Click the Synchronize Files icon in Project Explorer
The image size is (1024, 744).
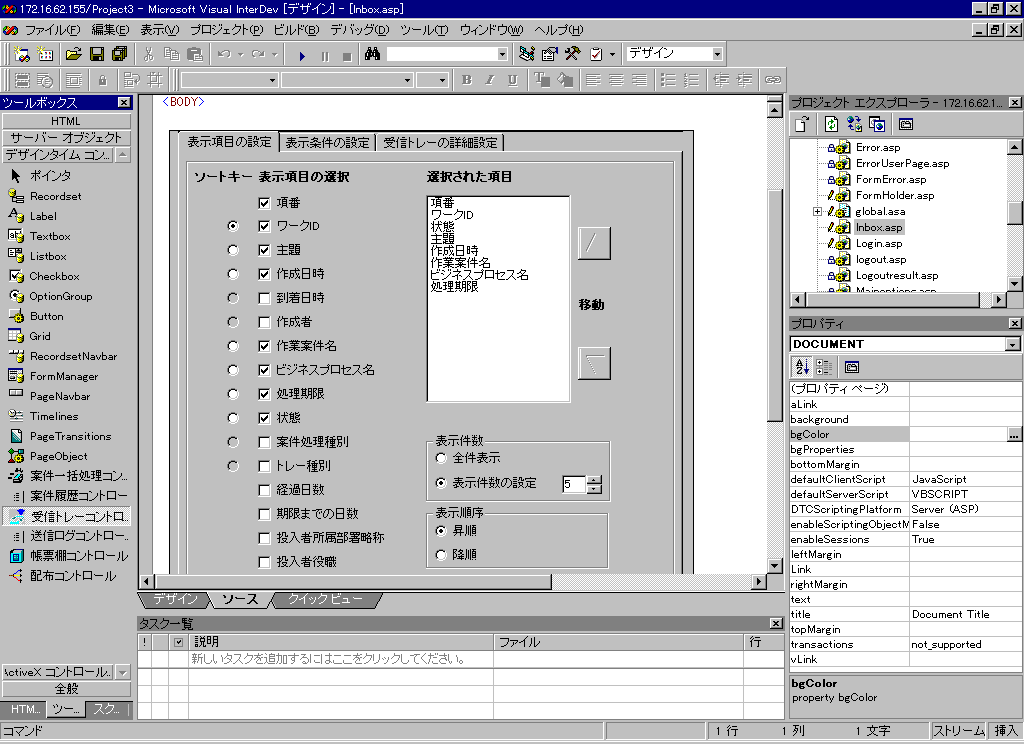pyautogui.click(x=854, y=124)
